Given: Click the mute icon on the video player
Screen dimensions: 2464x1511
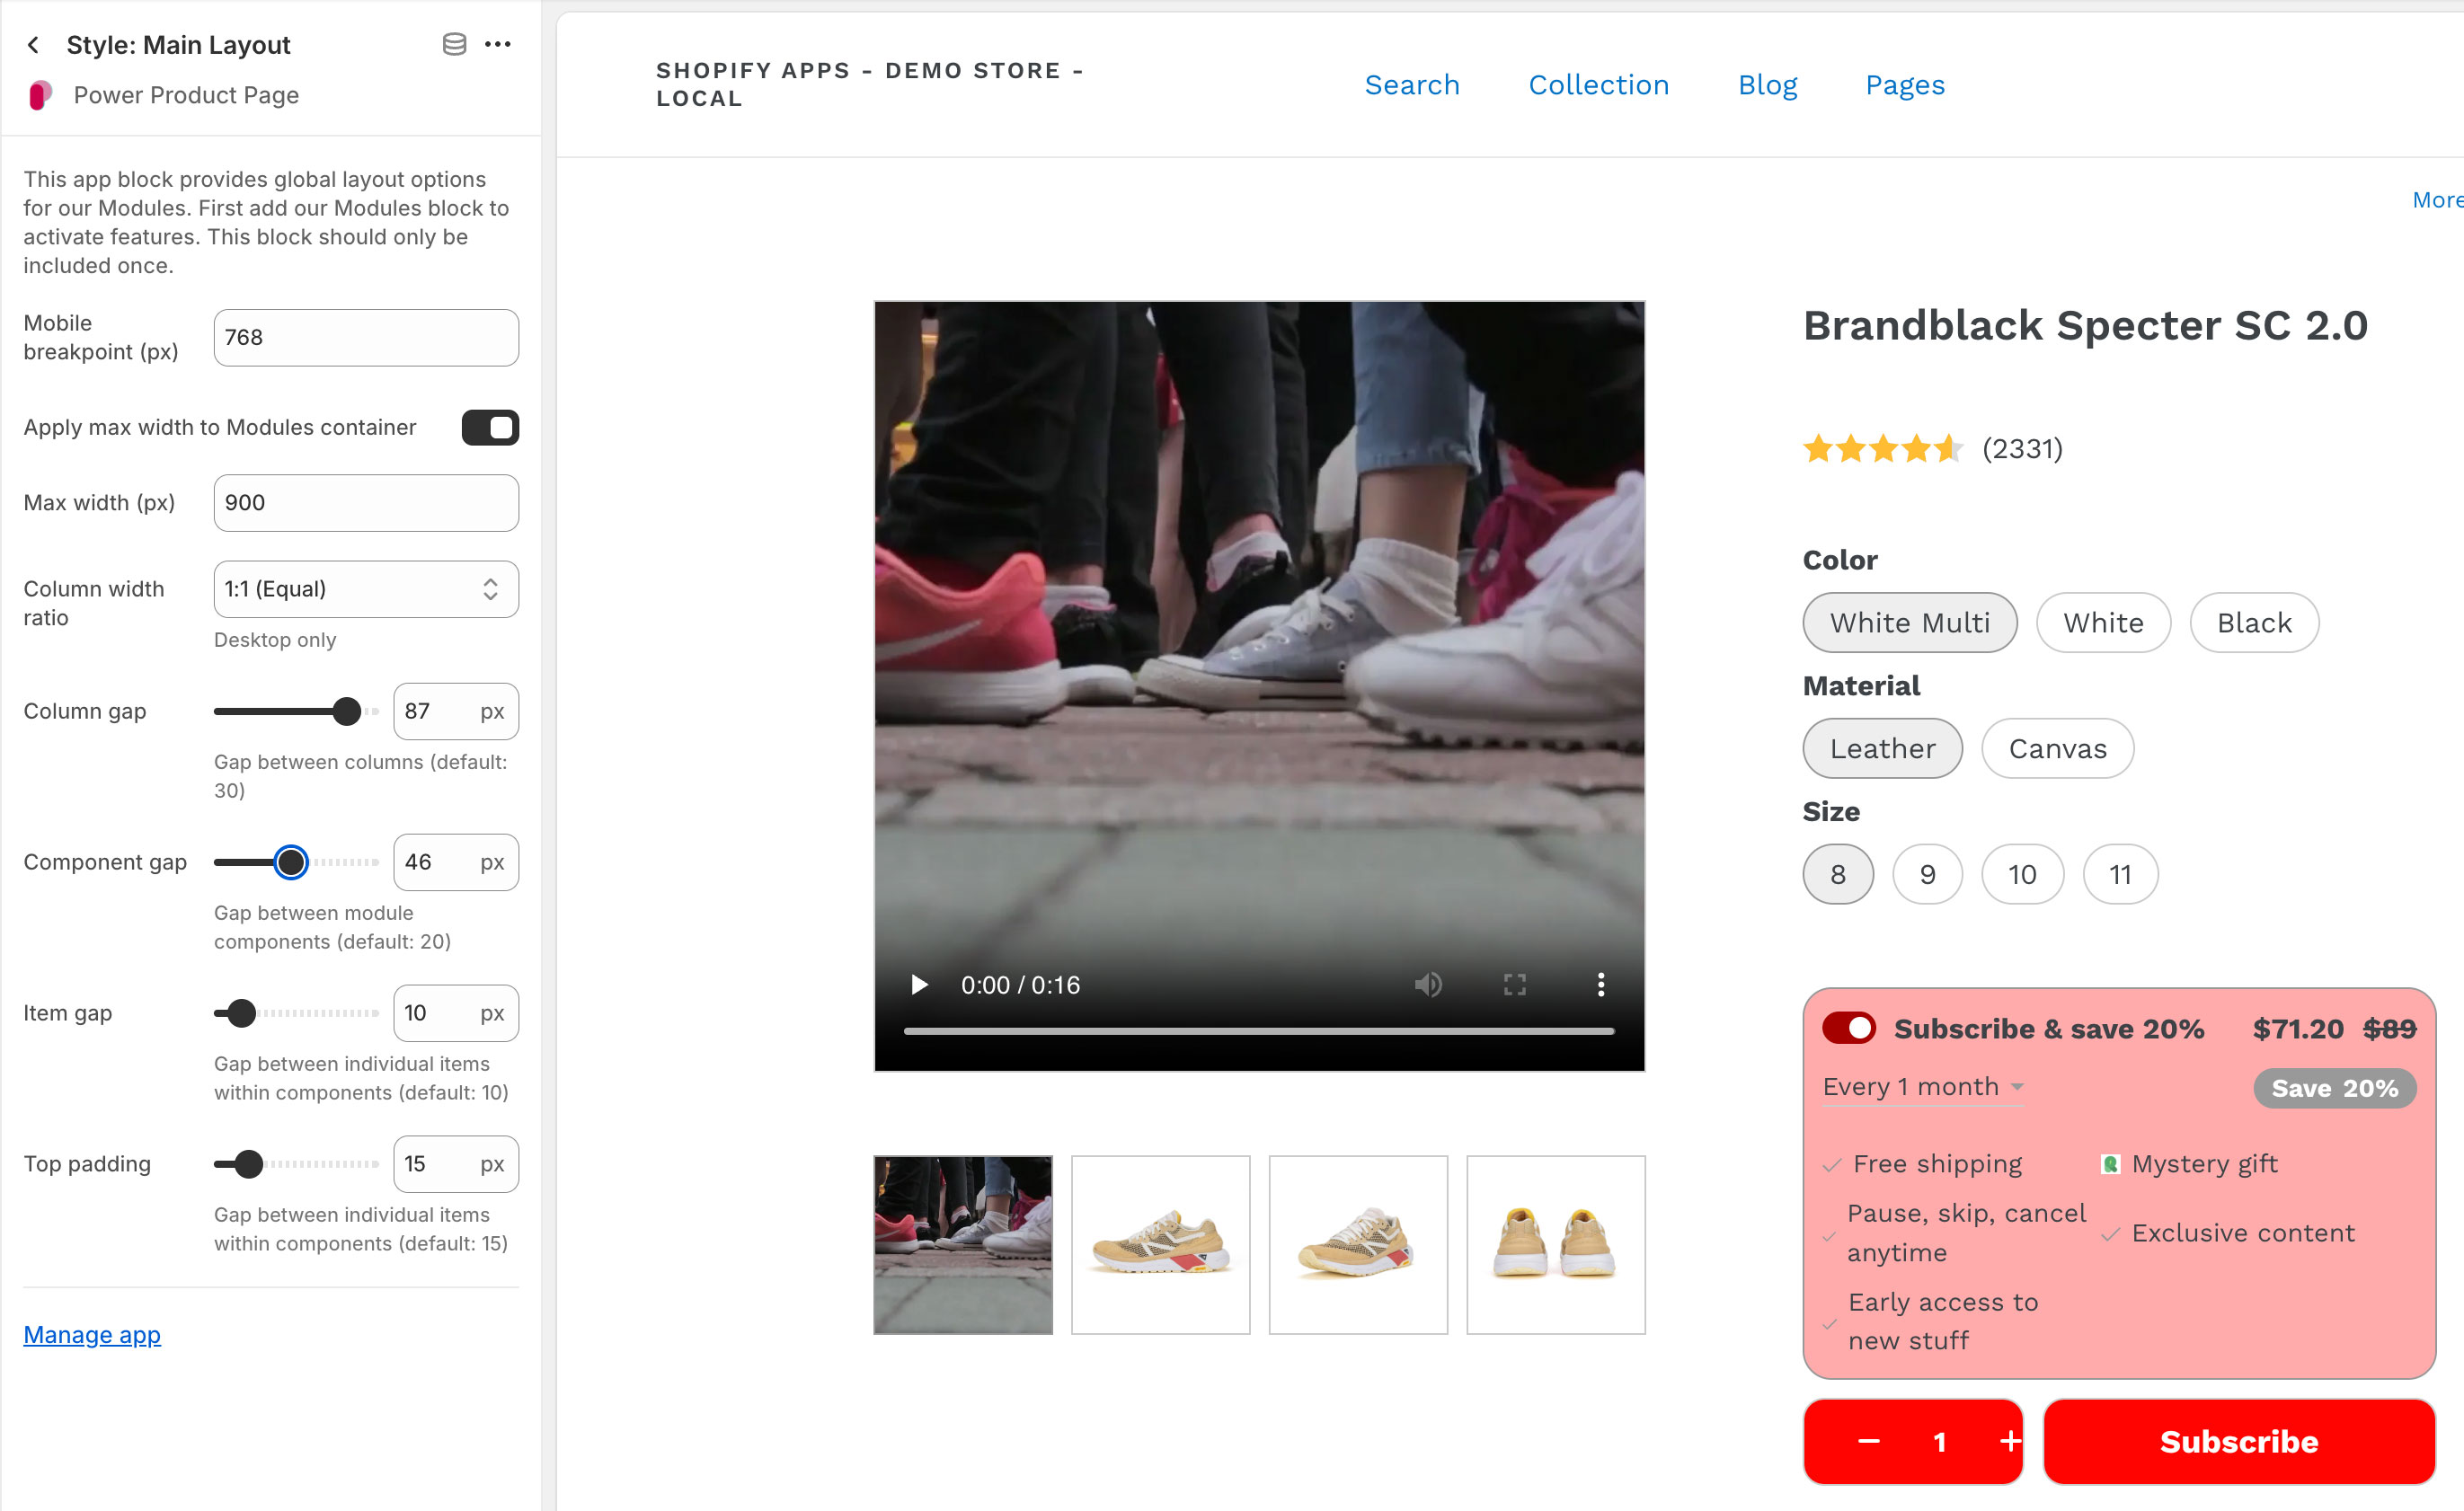Looking at the screenshot, I should (1429, 985).
